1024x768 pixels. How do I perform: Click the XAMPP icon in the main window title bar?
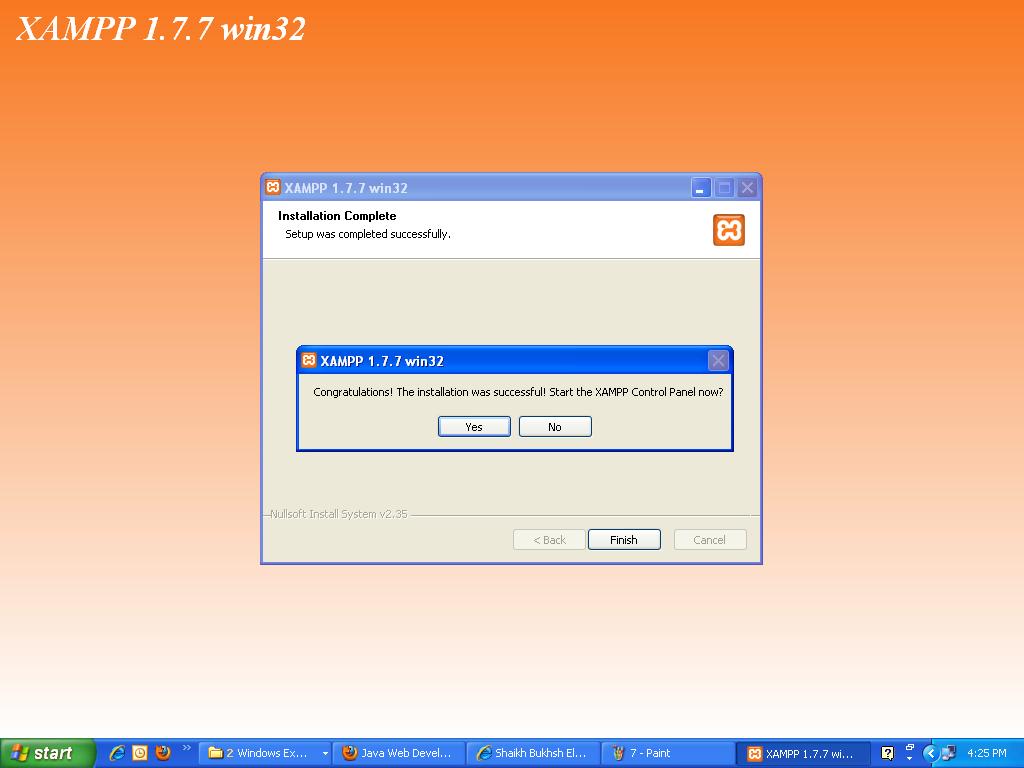[272, 186]
